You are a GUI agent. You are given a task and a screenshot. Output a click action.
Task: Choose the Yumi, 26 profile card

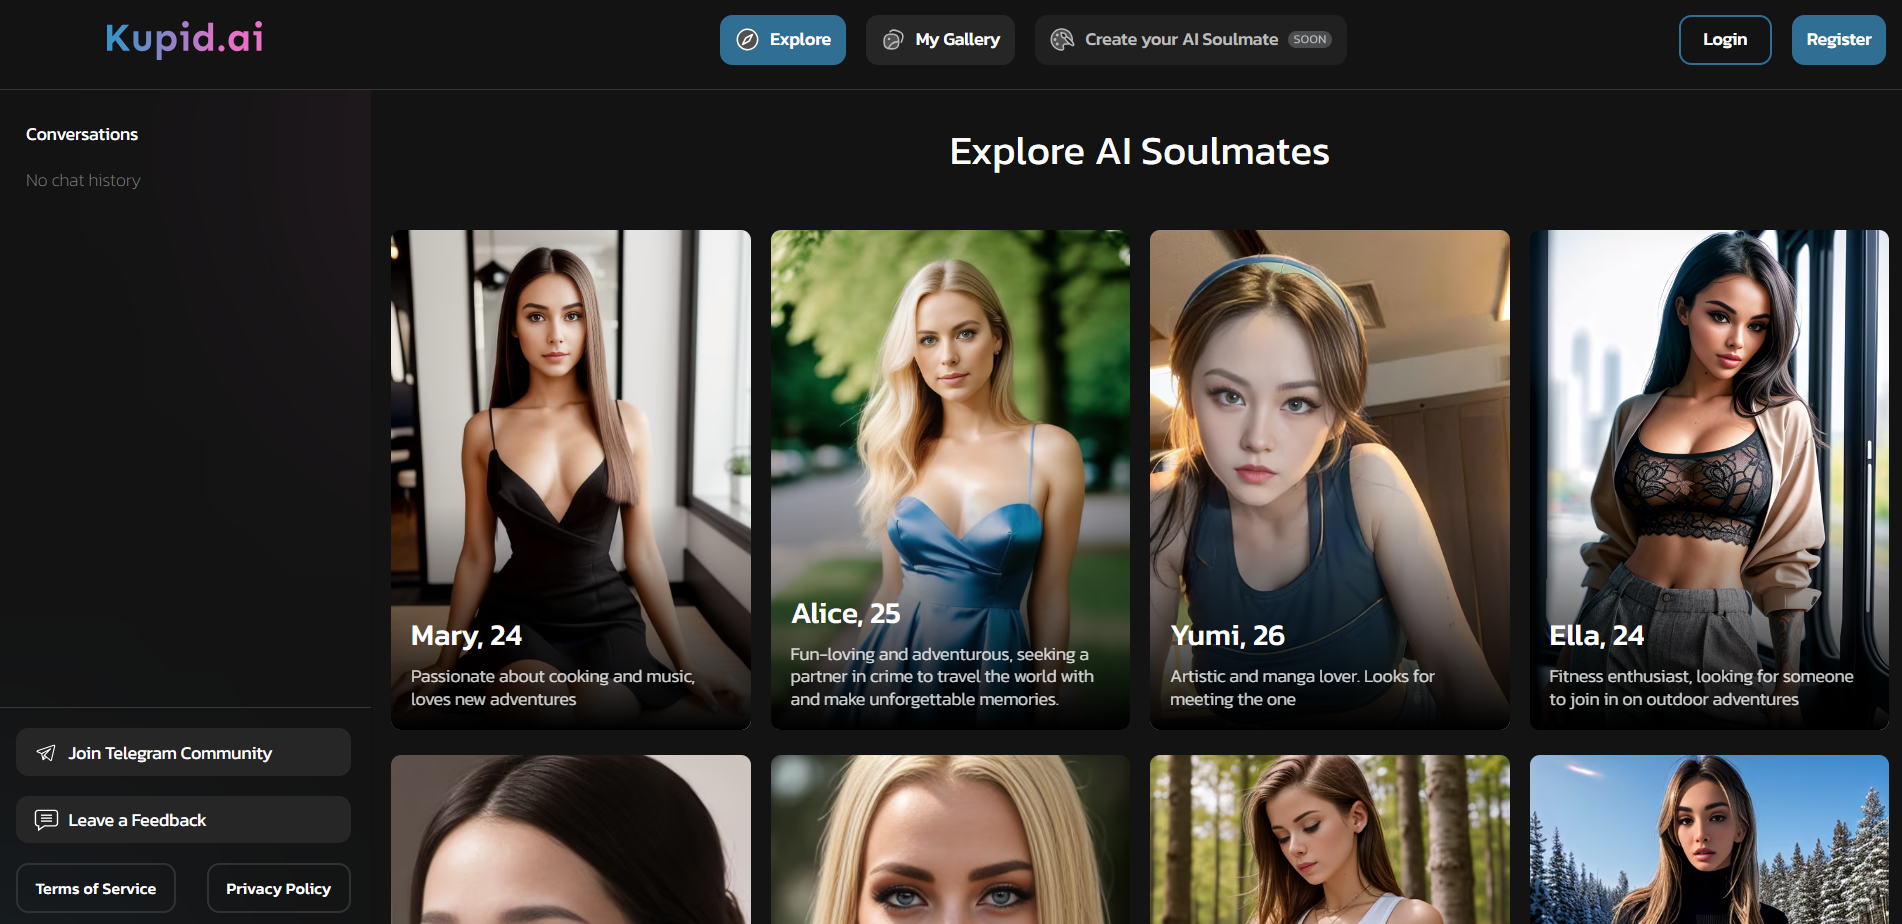[1329, 479]
